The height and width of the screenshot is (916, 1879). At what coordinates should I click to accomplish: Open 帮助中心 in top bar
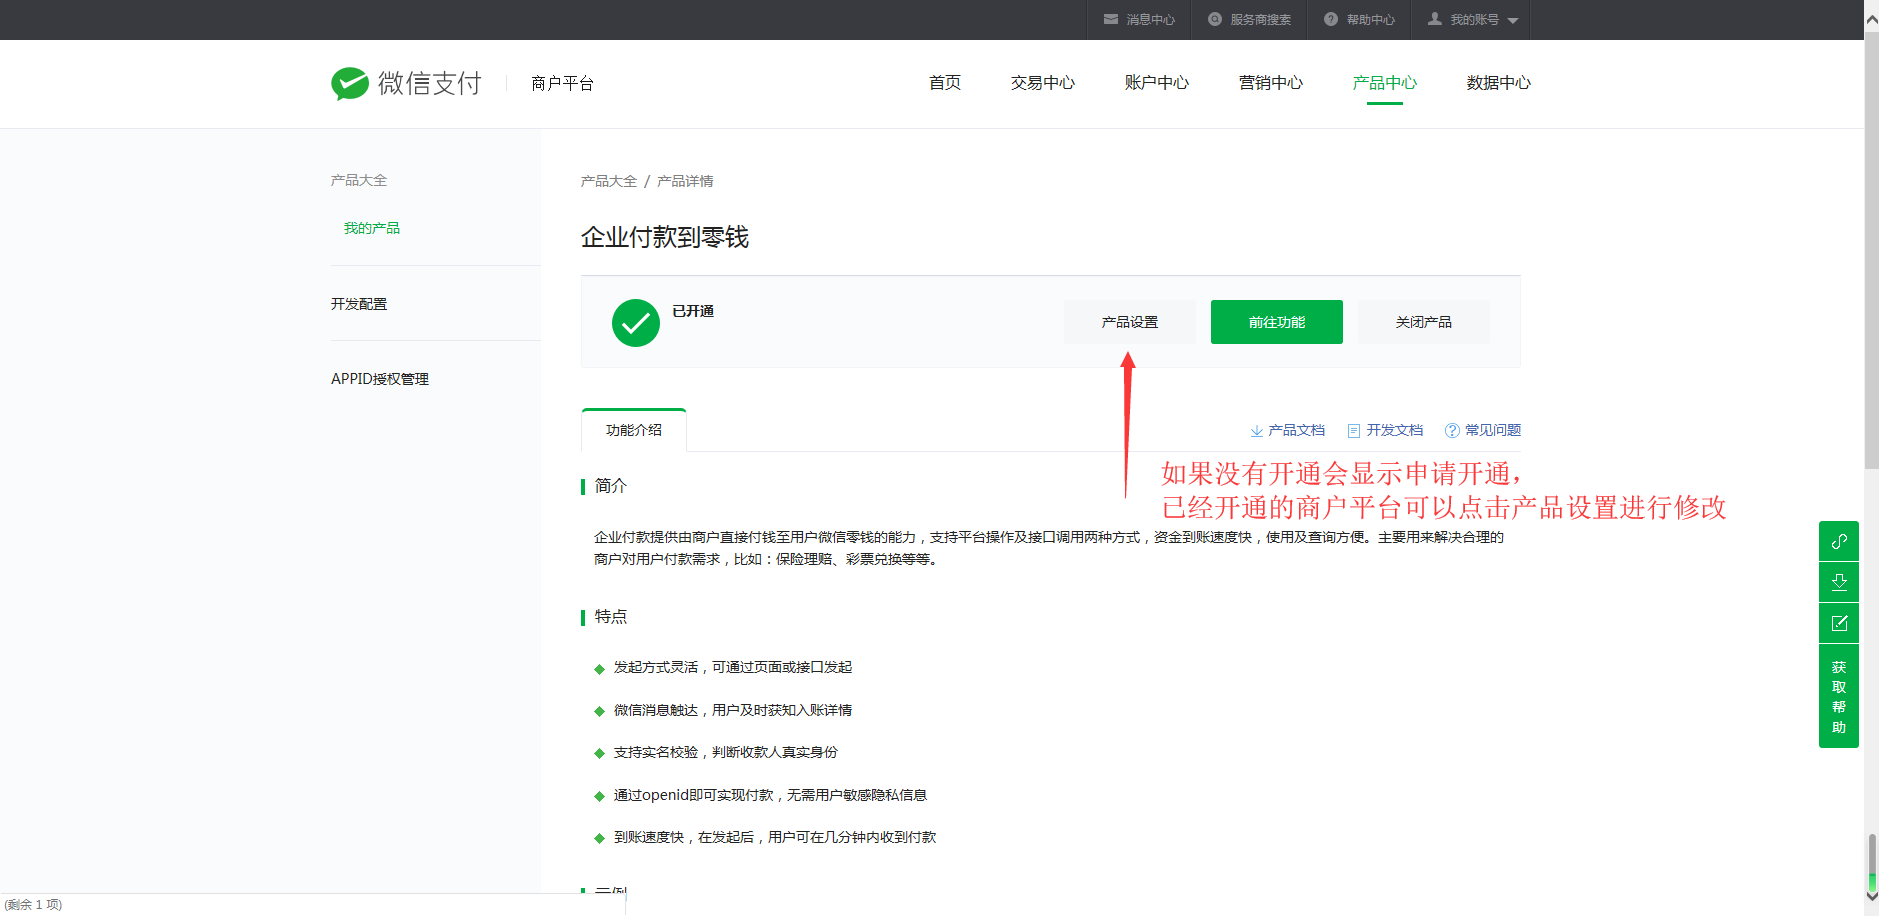1370,20
